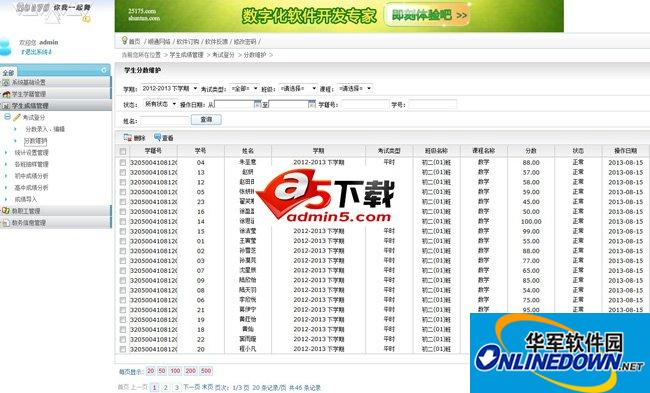Click the delete icon labeled 删除
Viewport: 650px width, 393px height.
128,137
